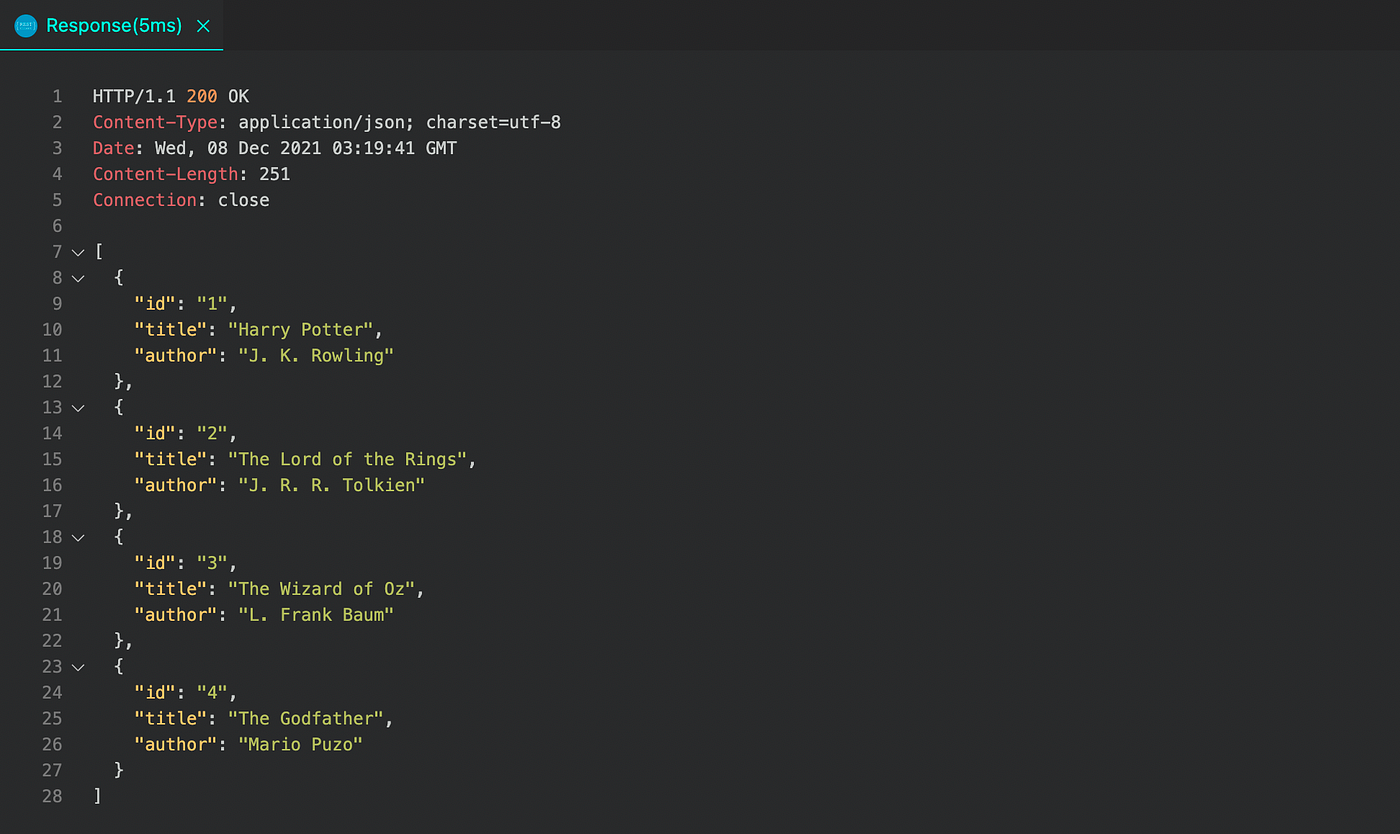Click the REST Client icon on the Response tab
This screenshot has width=1400, height=834.
[25, 25]
